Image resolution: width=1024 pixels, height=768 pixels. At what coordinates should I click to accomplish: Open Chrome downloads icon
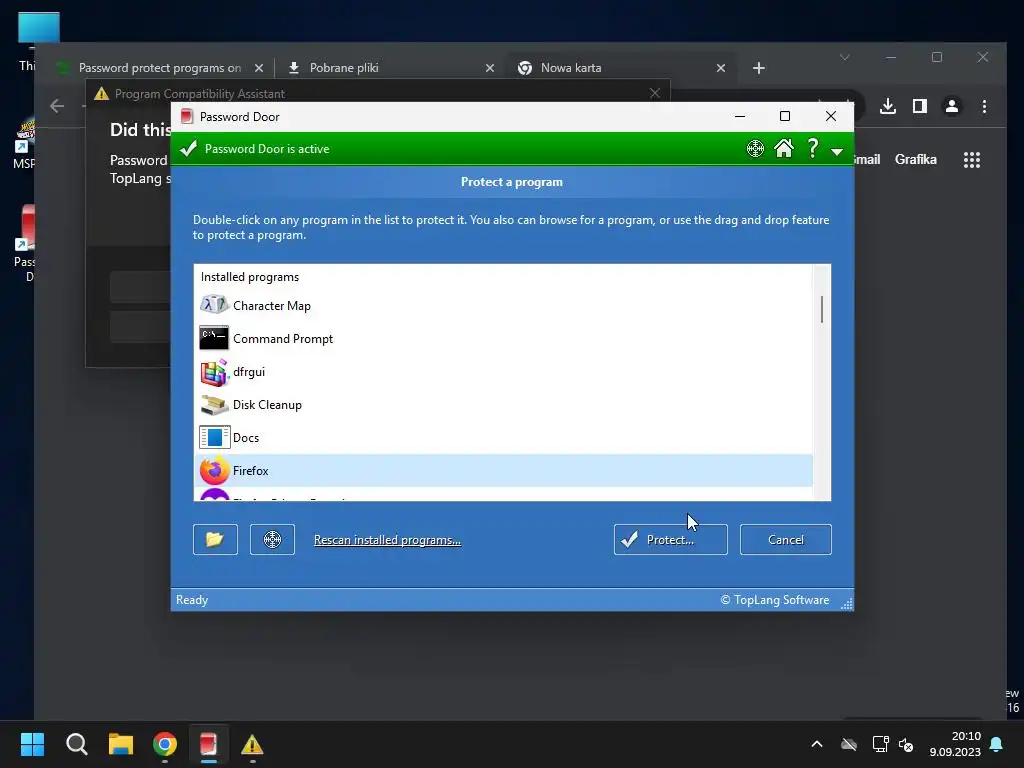[x=888, y=106]
